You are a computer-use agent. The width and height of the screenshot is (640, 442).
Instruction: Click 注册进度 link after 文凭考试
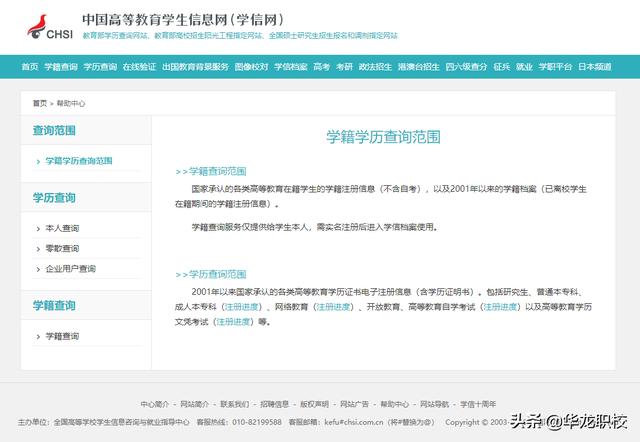coord(233,322)
